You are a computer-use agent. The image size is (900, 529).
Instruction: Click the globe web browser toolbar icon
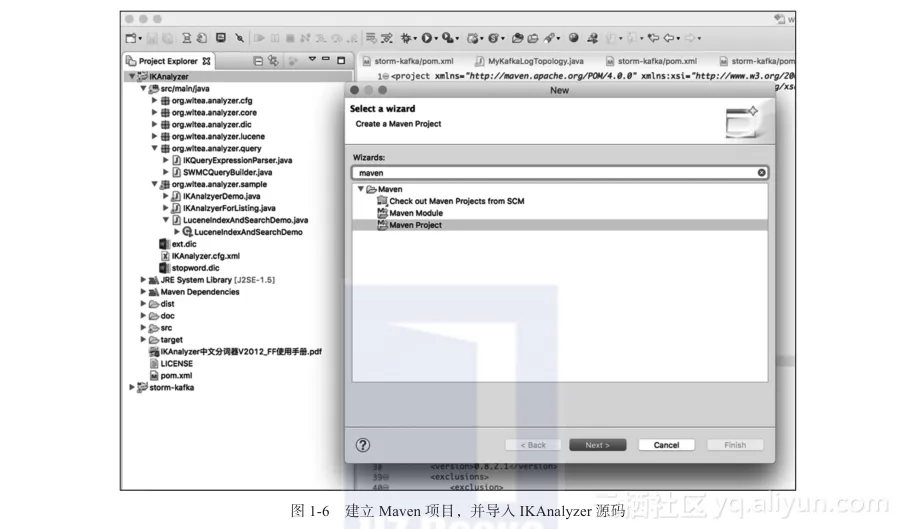573,38
